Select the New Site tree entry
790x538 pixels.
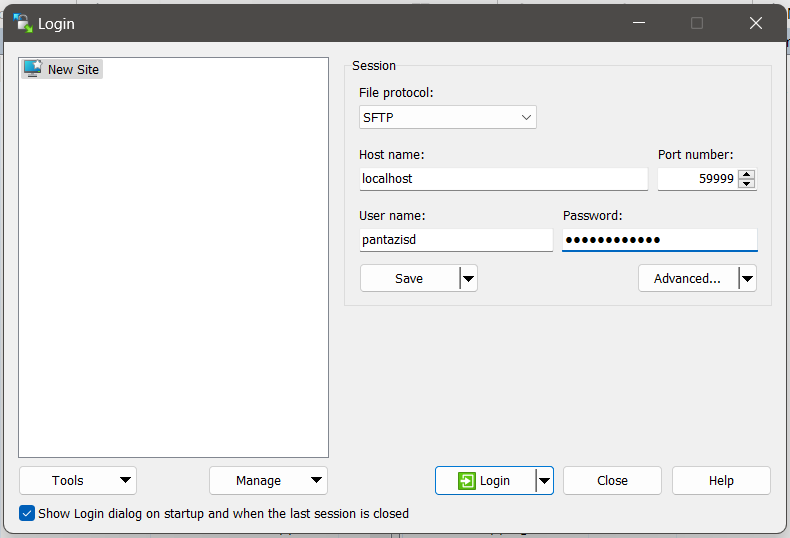[x=73, y=70]
